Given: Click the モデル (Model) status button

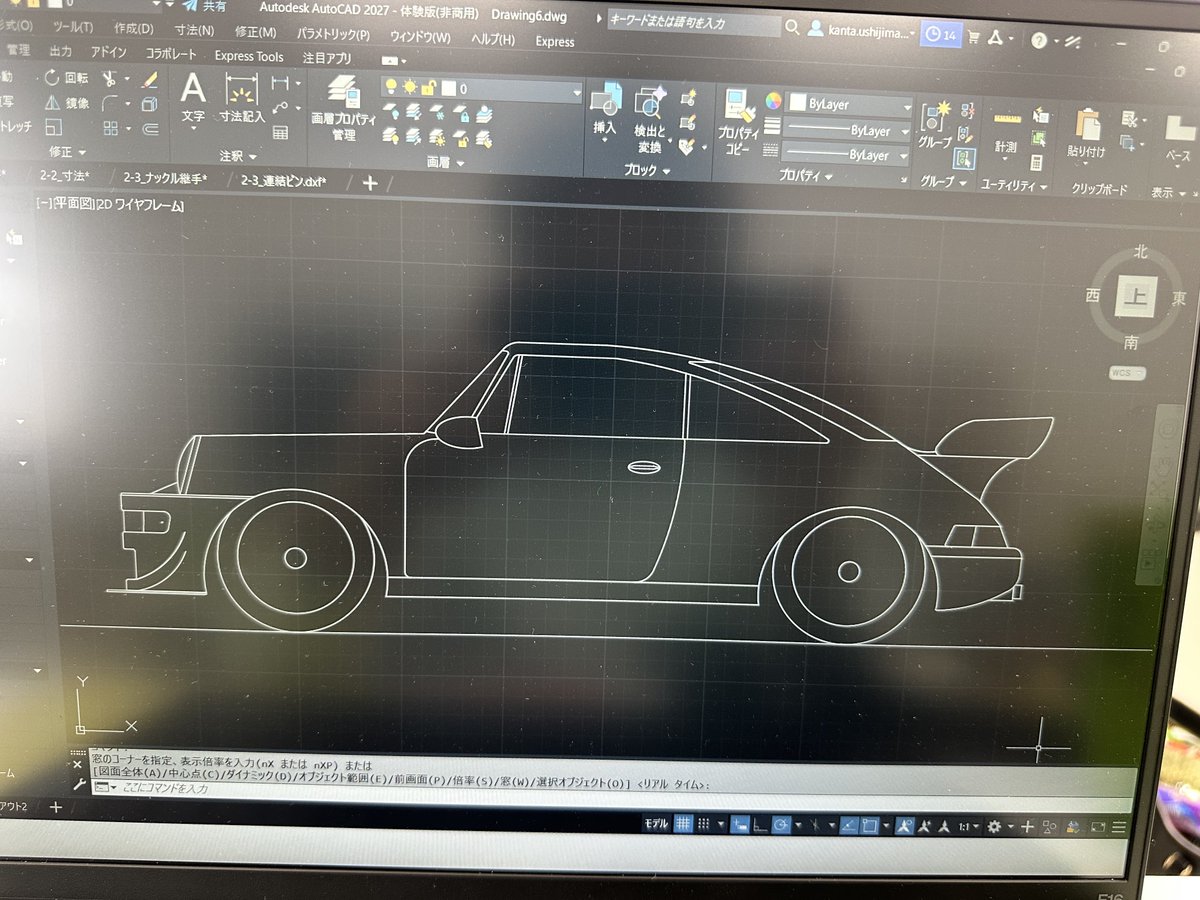Looking at the screenshot, I should click(x=656, y=824).
